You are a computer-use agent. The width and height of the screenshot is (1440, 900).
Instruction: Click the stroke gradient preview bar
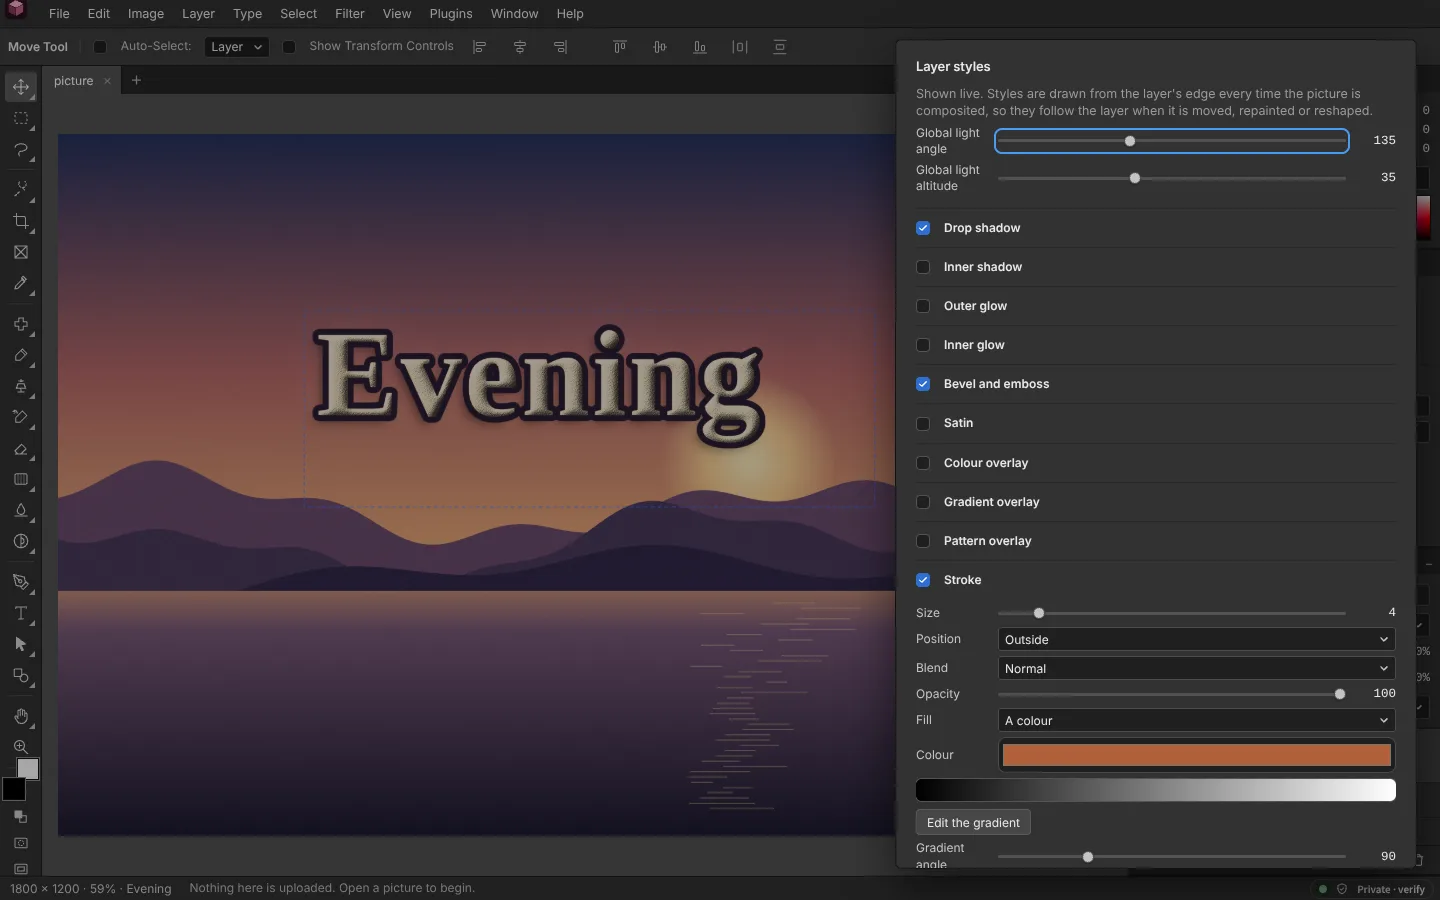(1156, 791)
